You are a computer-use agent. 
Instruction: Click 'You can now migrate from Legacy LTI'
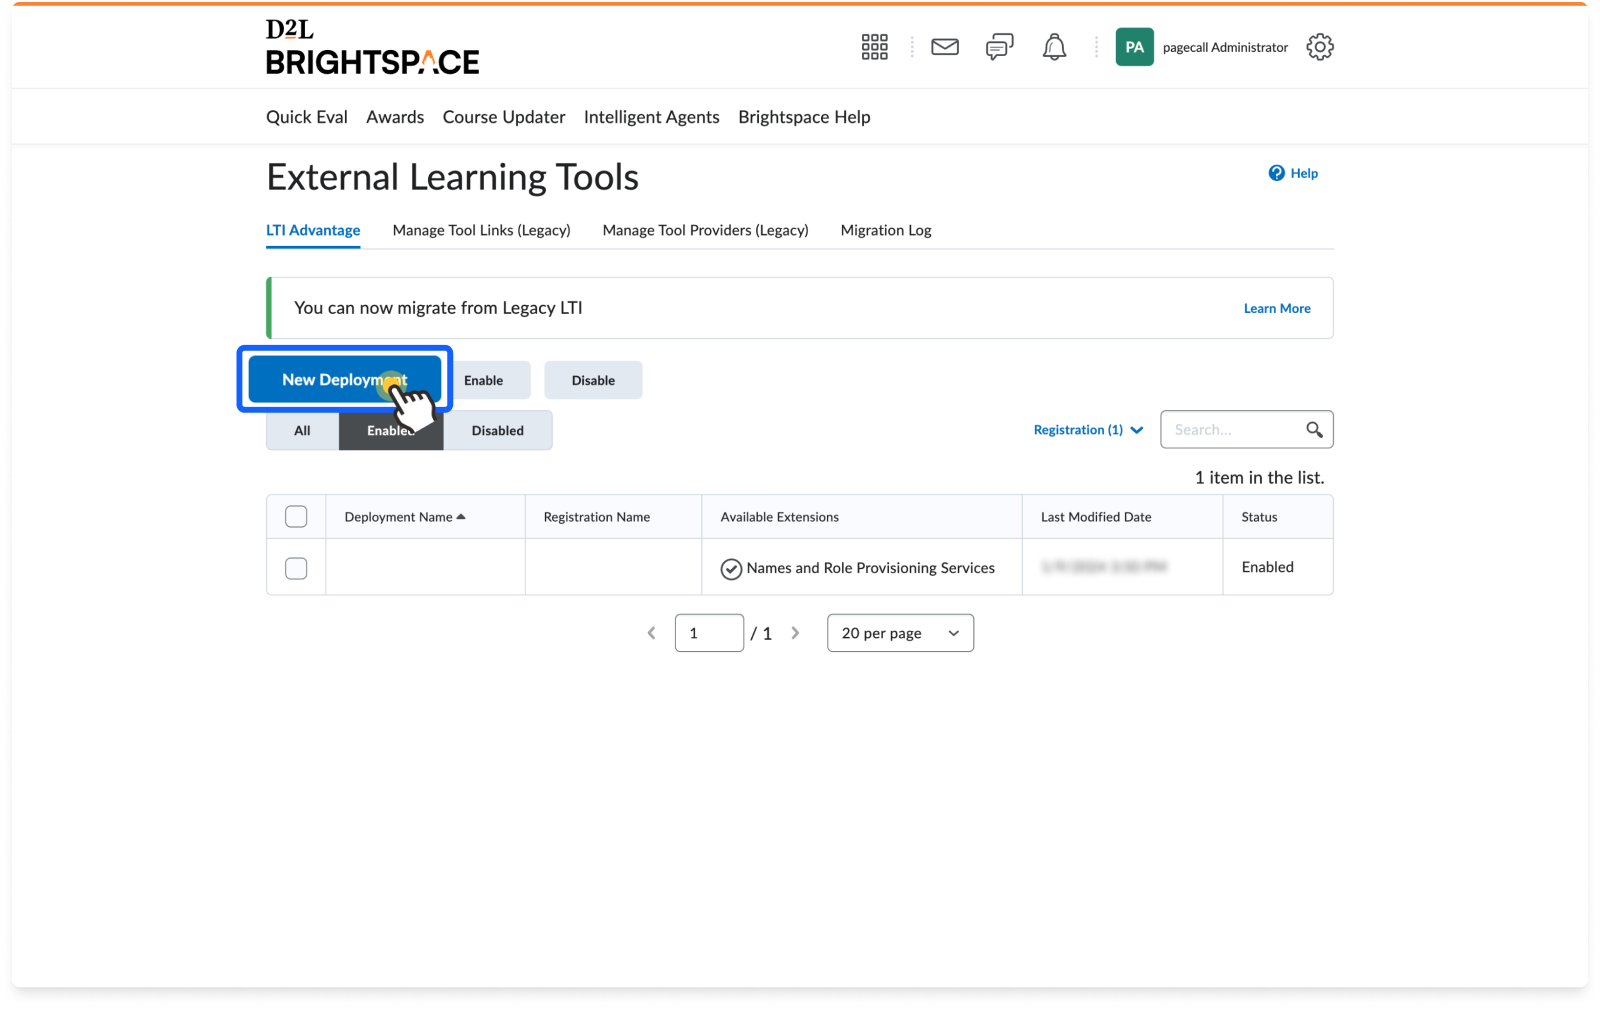point(438,308)
